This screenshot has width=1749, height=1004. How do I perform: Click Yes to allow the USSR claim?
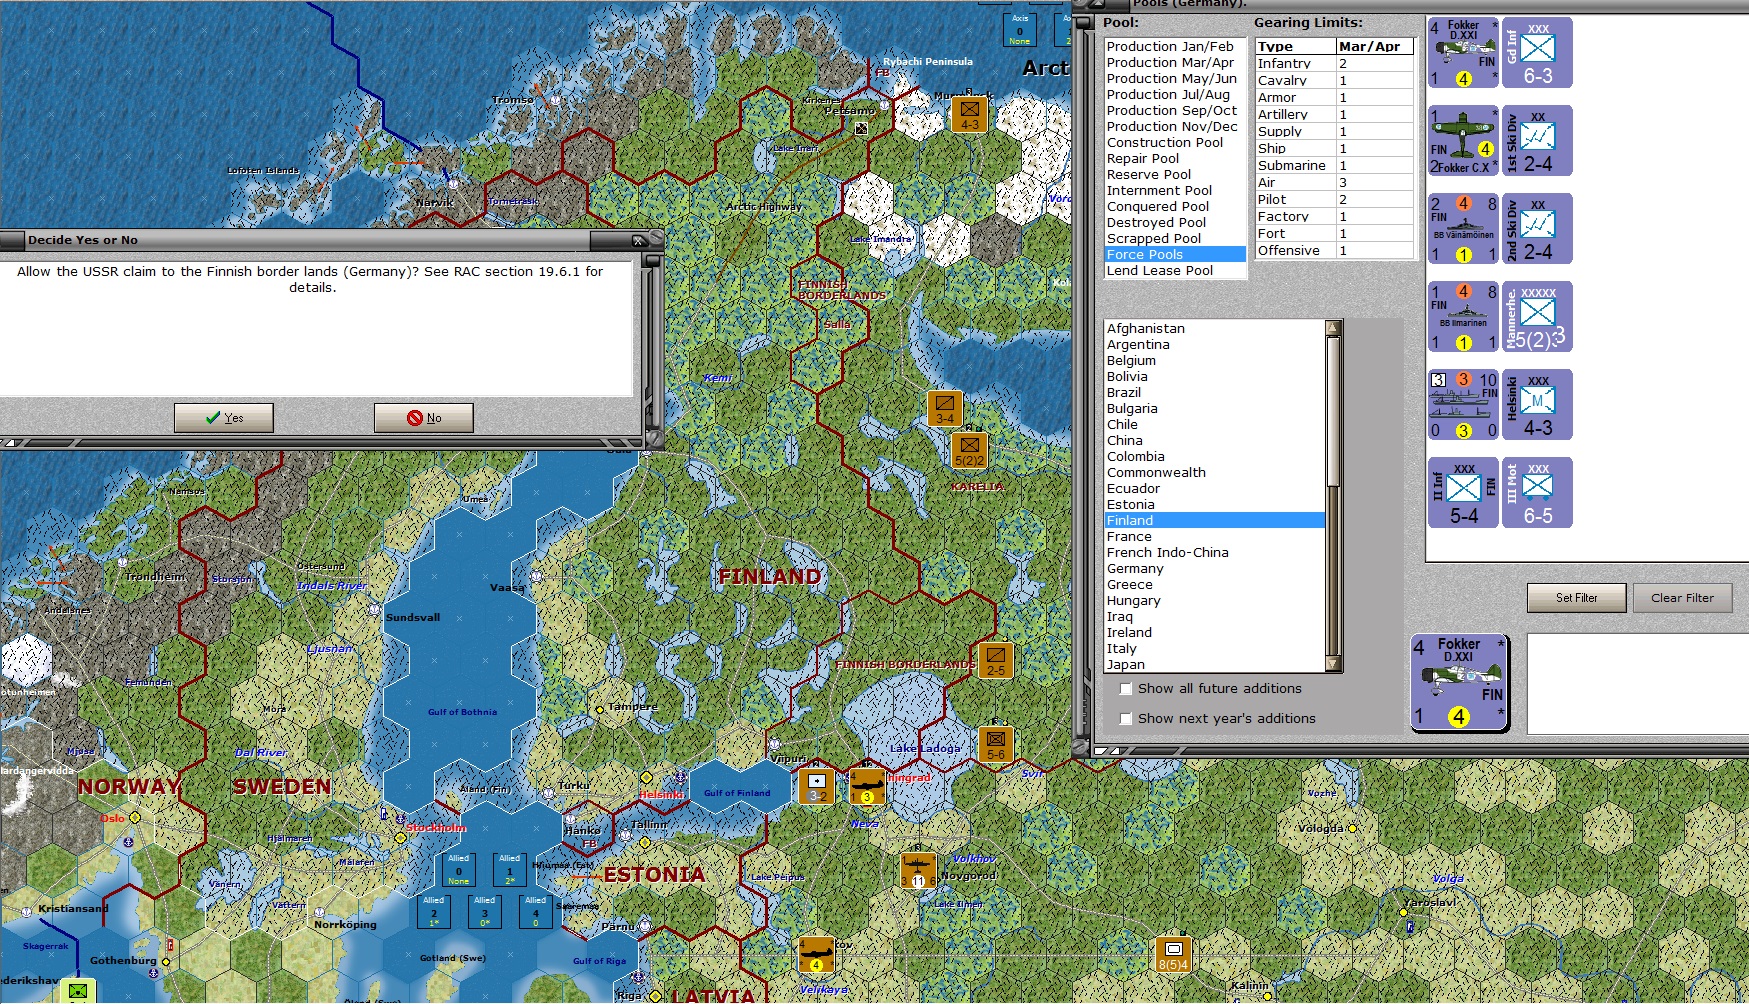pos(224,418)
